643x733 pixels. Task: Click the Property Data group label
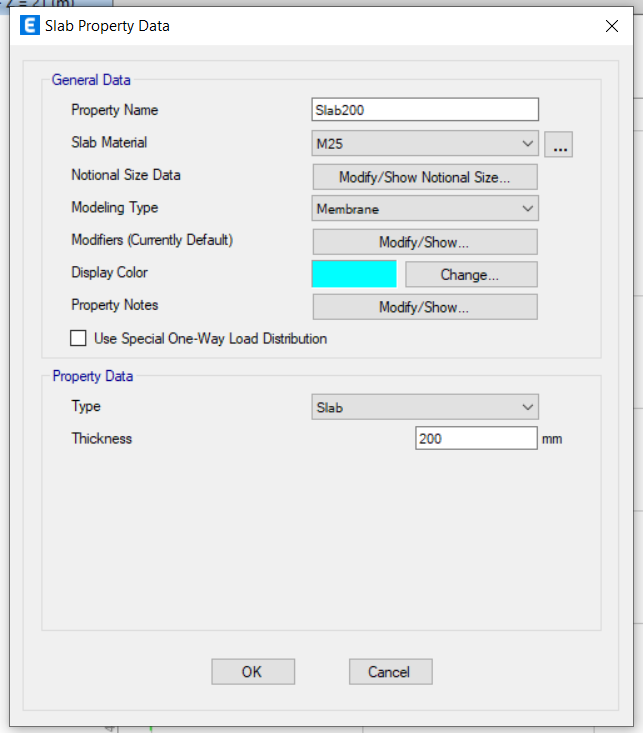point(93,376)
